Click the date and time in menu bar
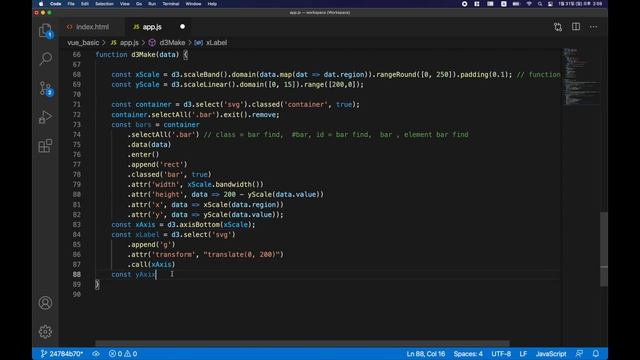The width and height of the screenshot is (640, 360). (x=580, y=4)
